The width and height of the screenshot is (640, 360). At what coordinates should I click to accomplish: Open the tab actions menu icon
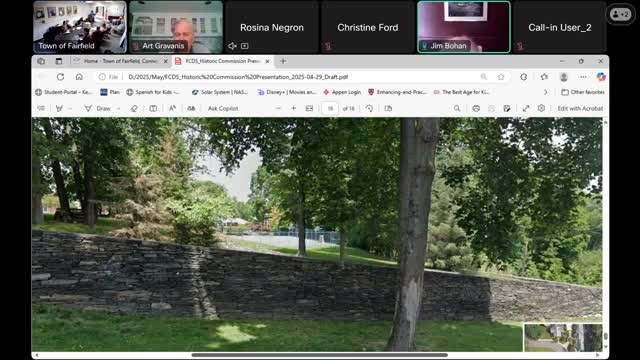pyautogui.click(x=59, y=61)
